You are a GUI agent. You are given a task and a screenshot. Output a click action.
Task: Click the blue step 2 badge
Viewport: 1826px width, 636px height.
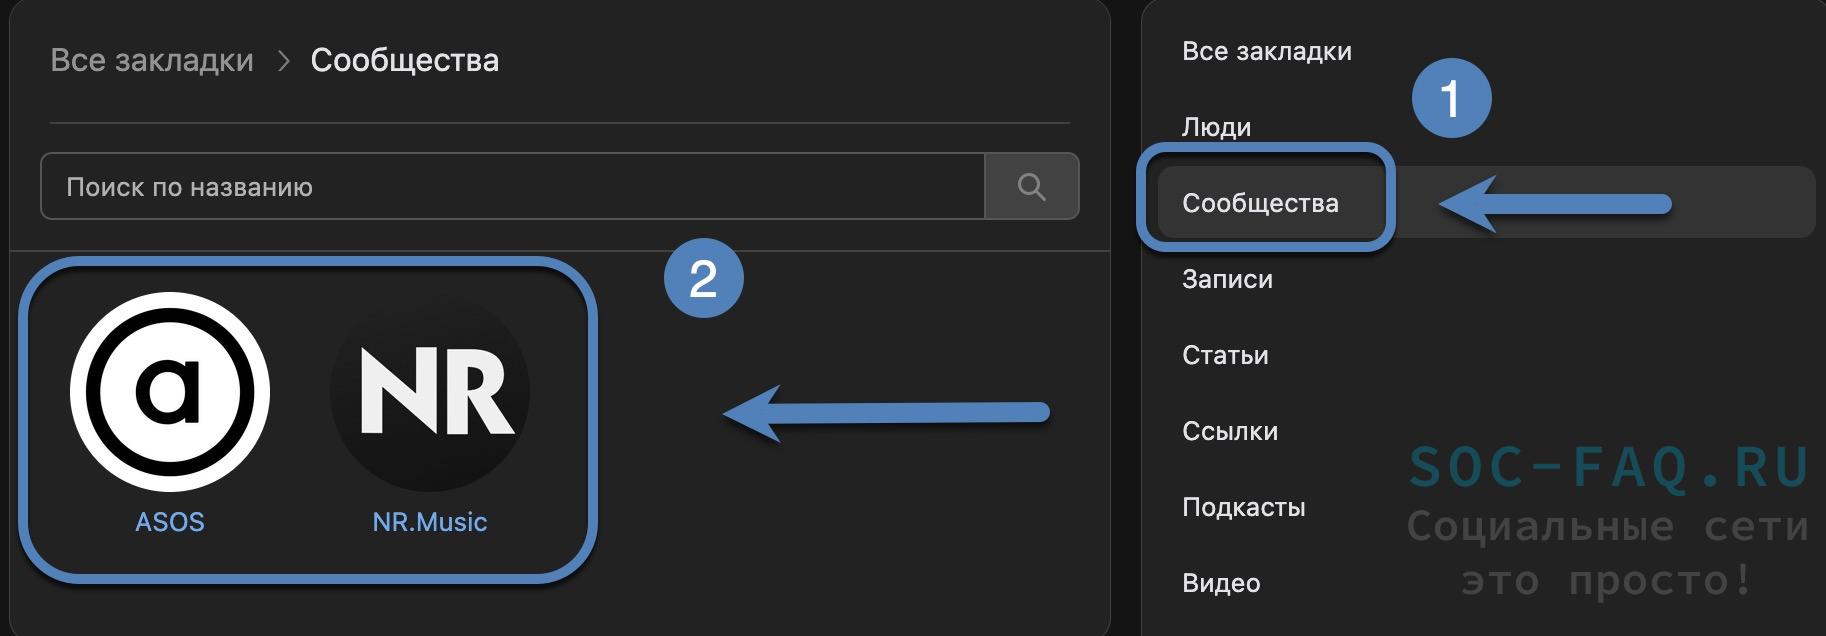[703, 277]
